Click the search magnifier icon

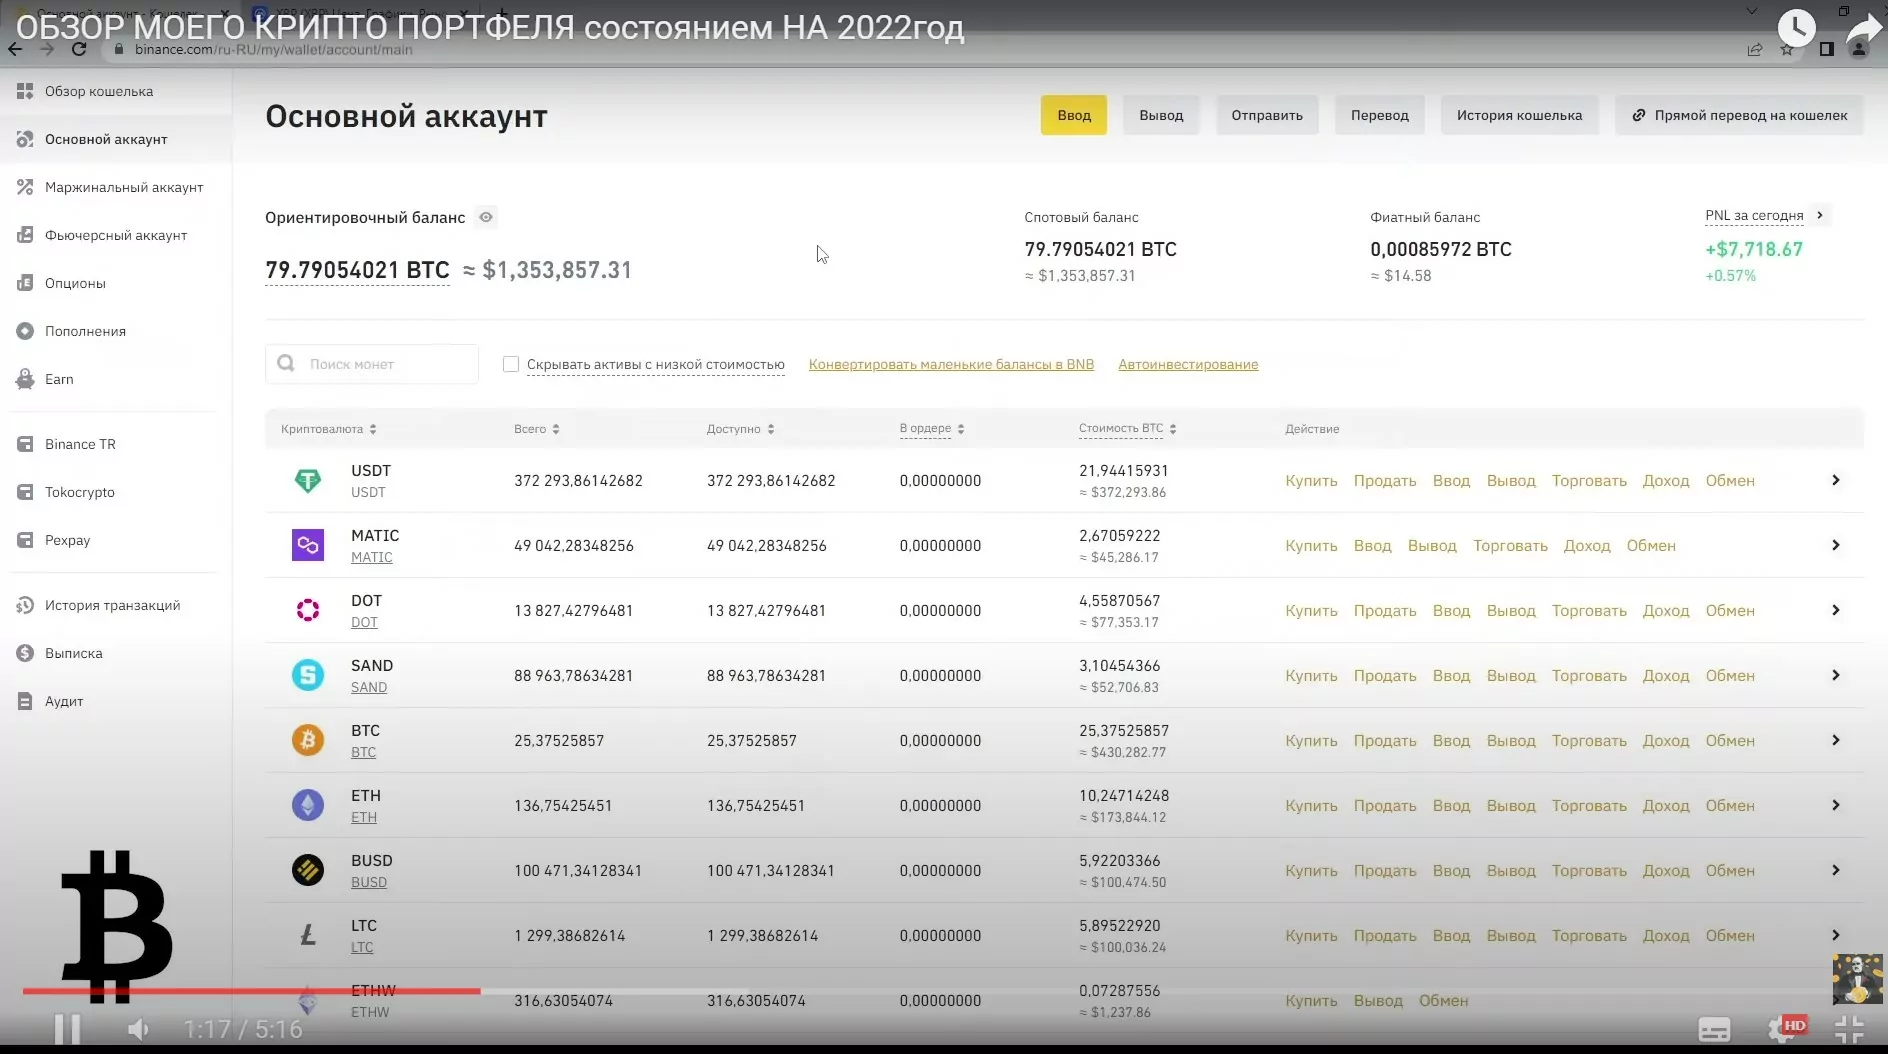click(286, 363)
